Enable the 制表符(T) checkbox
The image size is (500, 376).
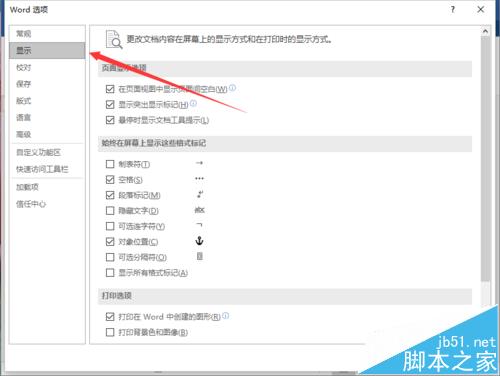110,164
